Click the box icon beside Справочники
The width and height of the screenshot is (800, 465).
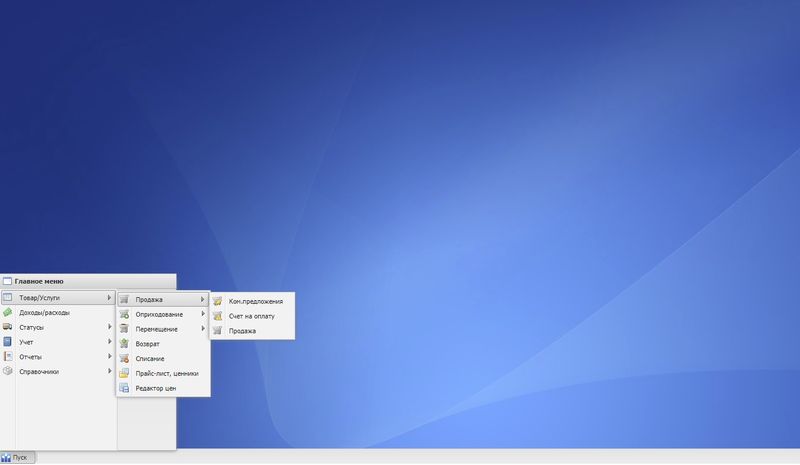(8, 371)
